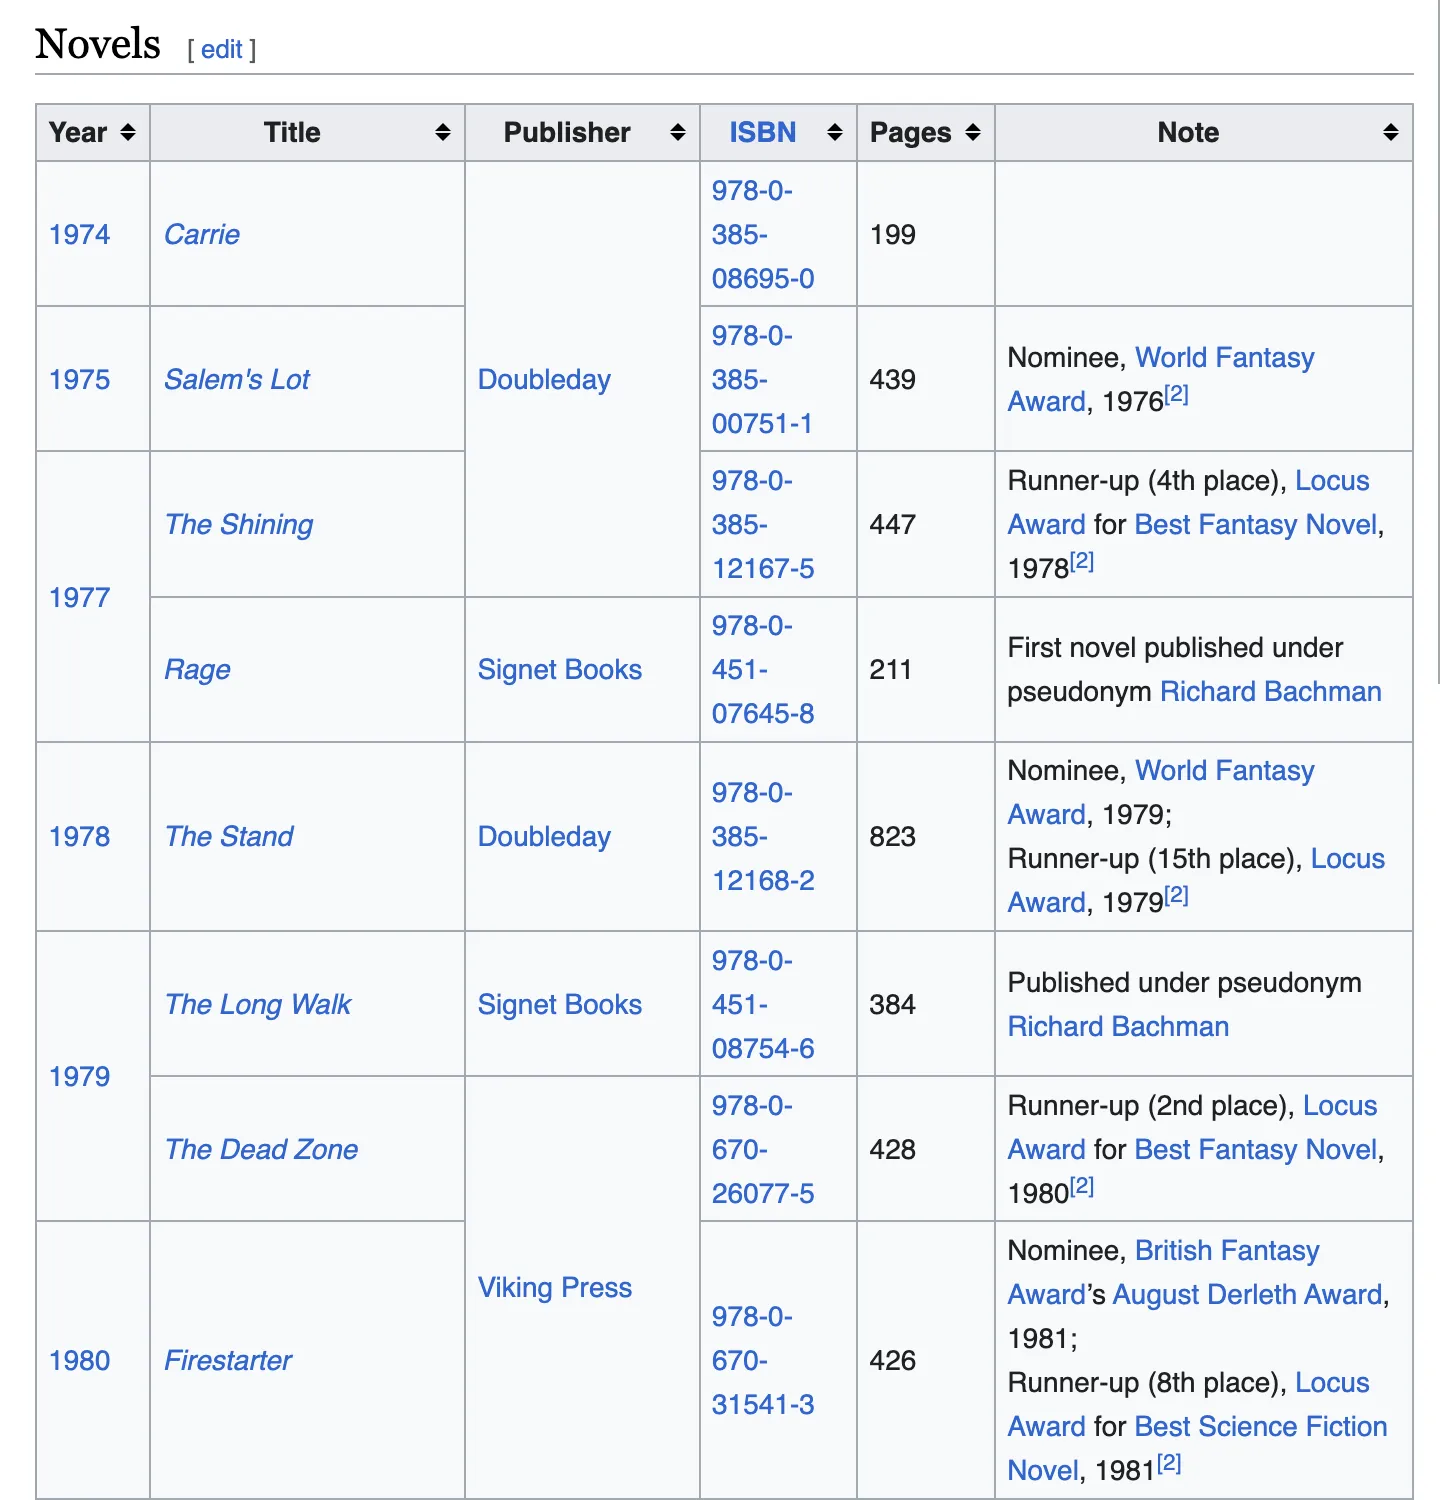Open Doubleday link in The Stand row

coord(544,836)
